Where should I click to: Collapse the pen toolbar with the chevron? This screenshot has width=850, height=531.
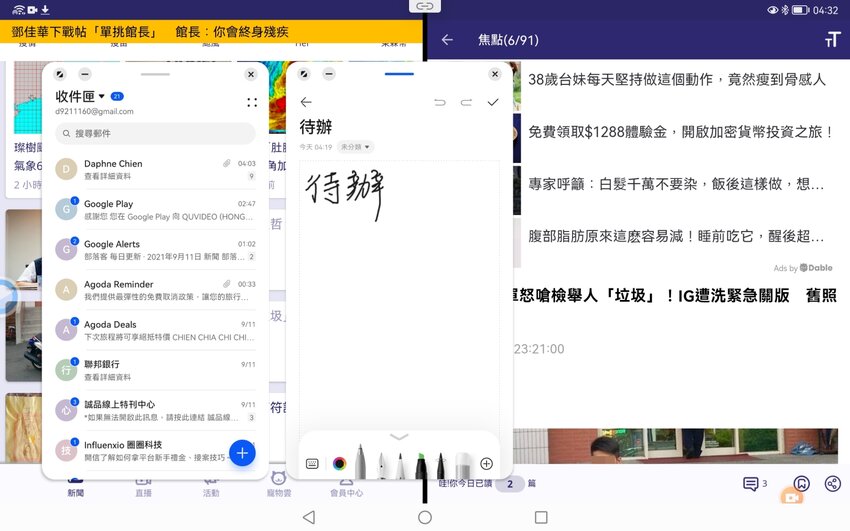pos(399,437)
